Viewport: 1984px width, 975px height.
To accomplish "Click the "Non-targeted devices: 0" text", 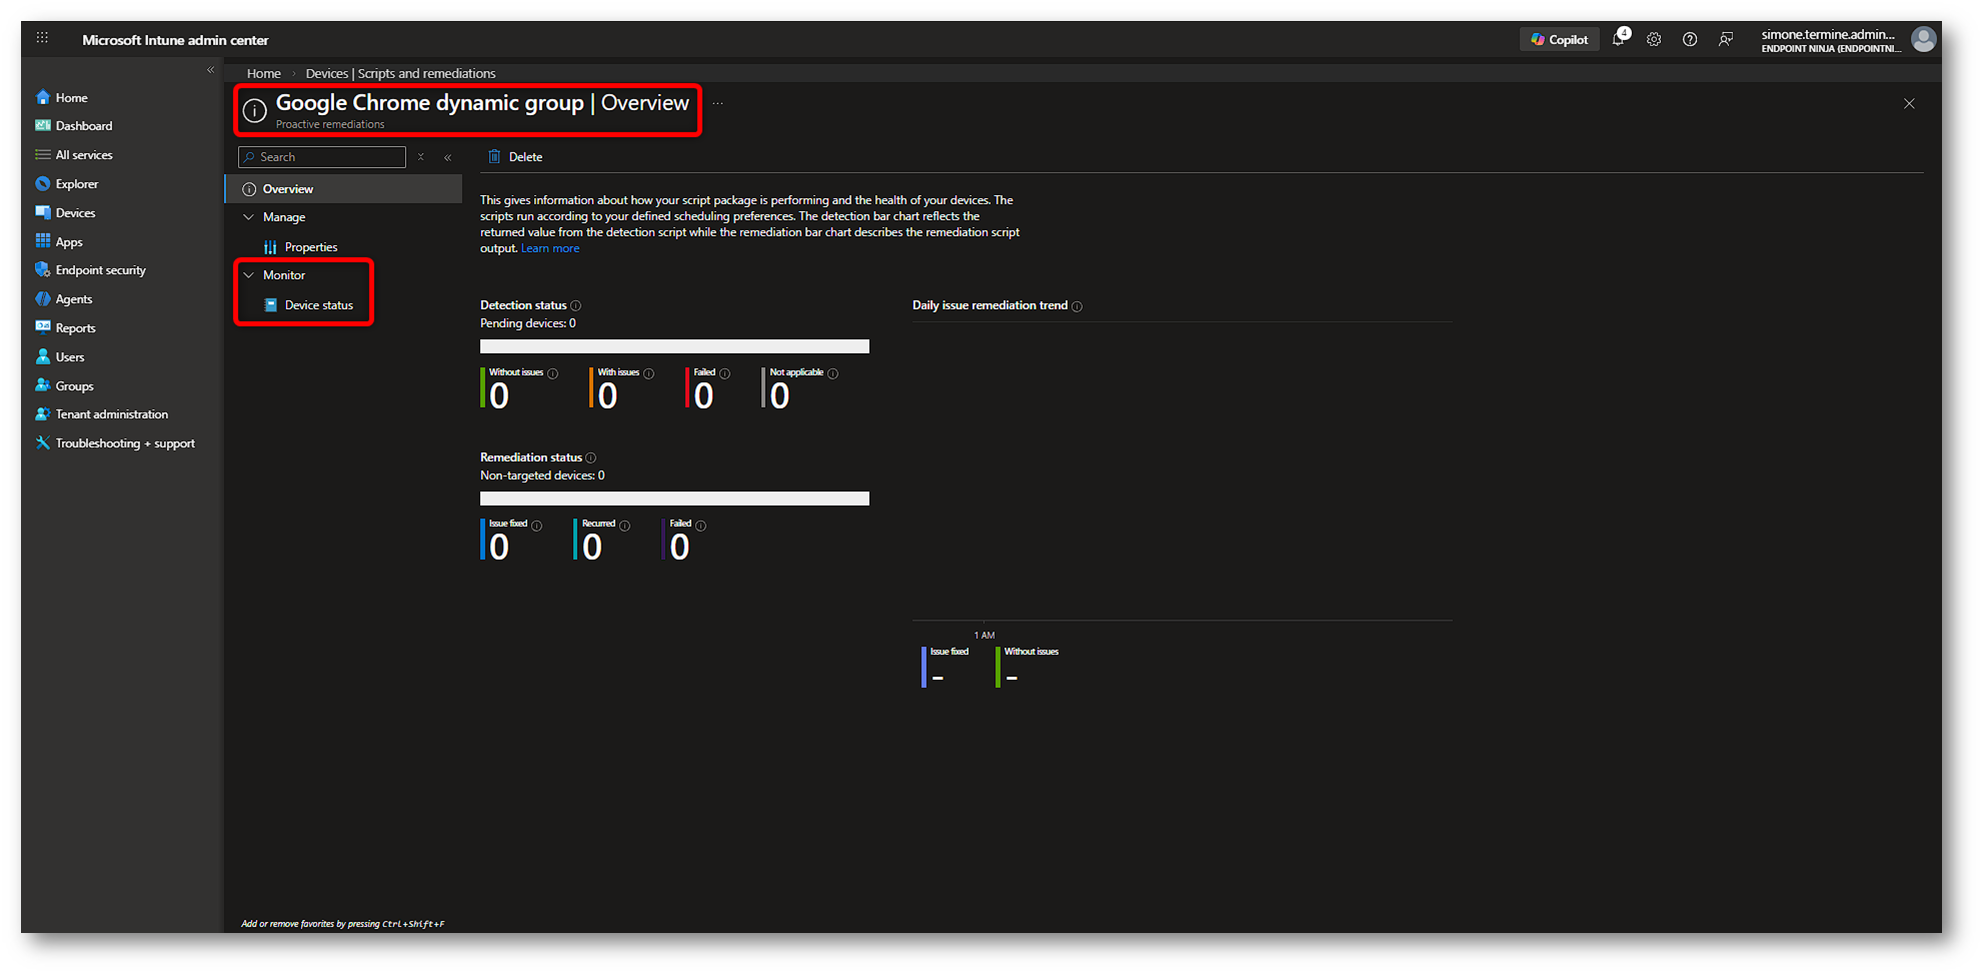I will tap(542, 475).
